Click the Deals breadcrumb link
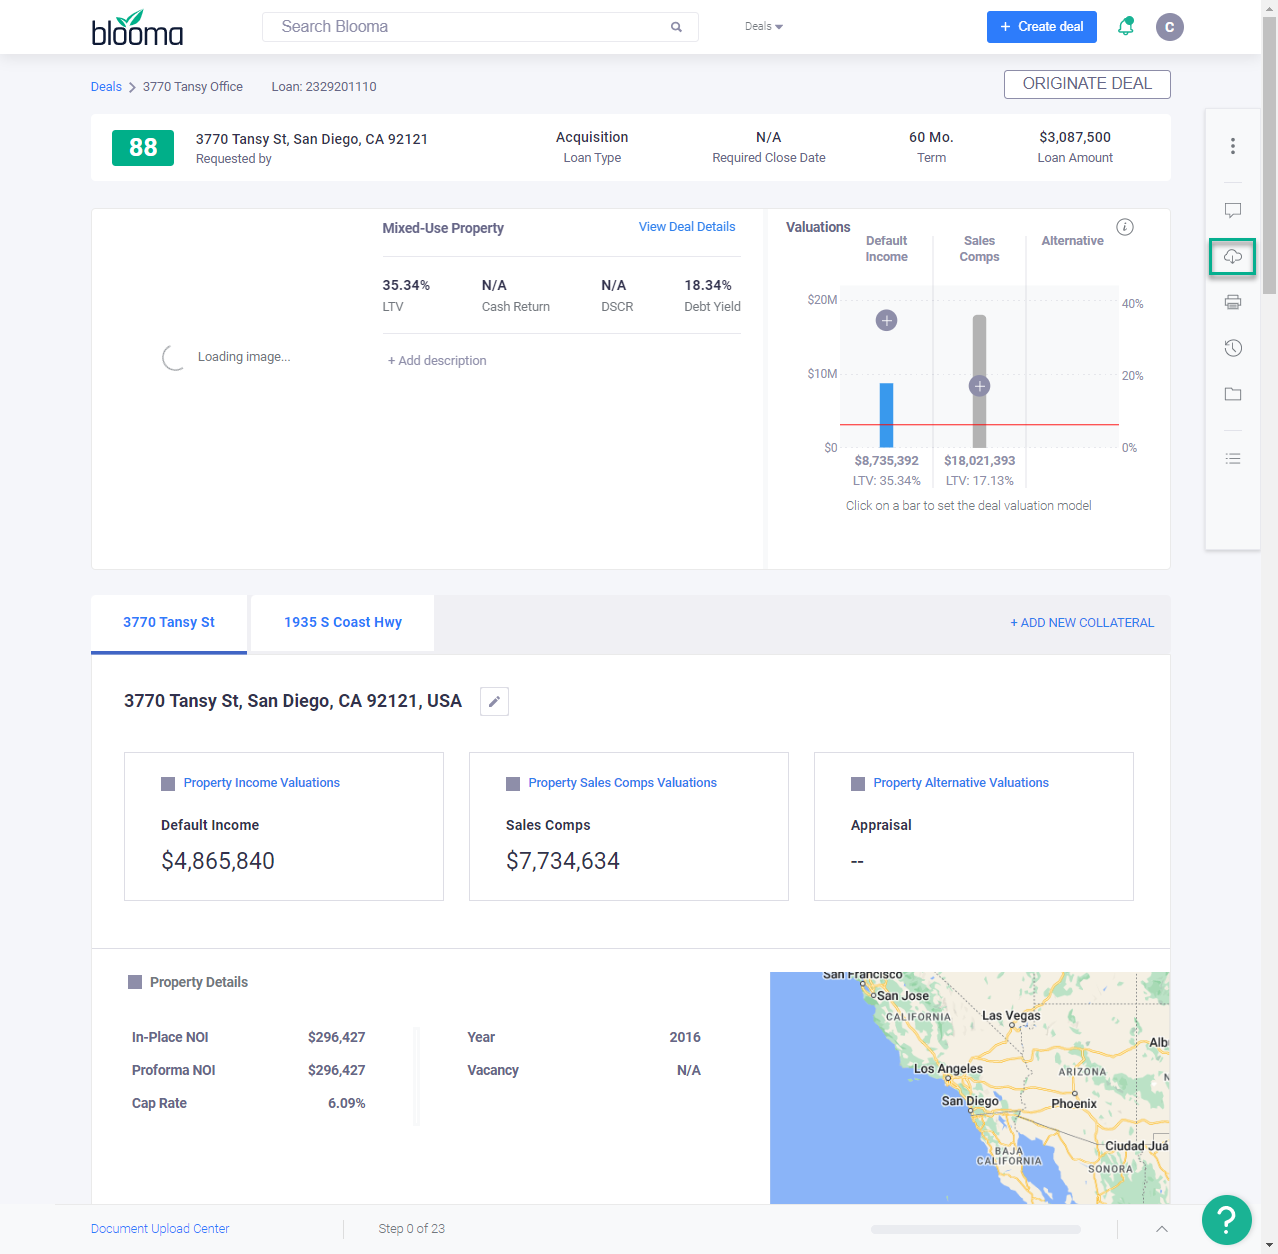 (106, 87)
